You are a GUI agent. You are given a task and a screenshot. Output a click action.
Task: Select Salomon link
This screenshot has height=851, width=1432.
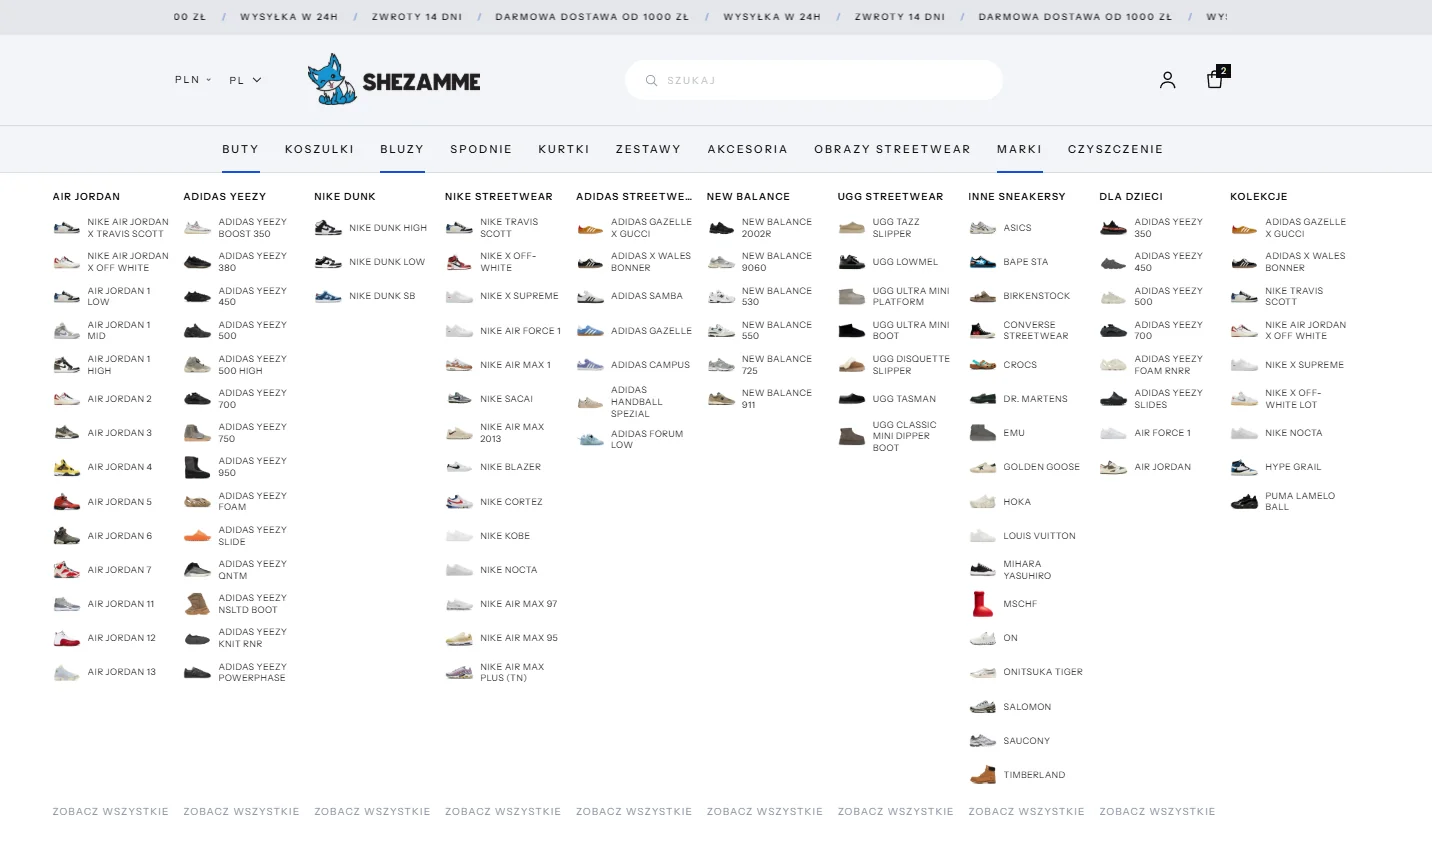[1027, 707]
